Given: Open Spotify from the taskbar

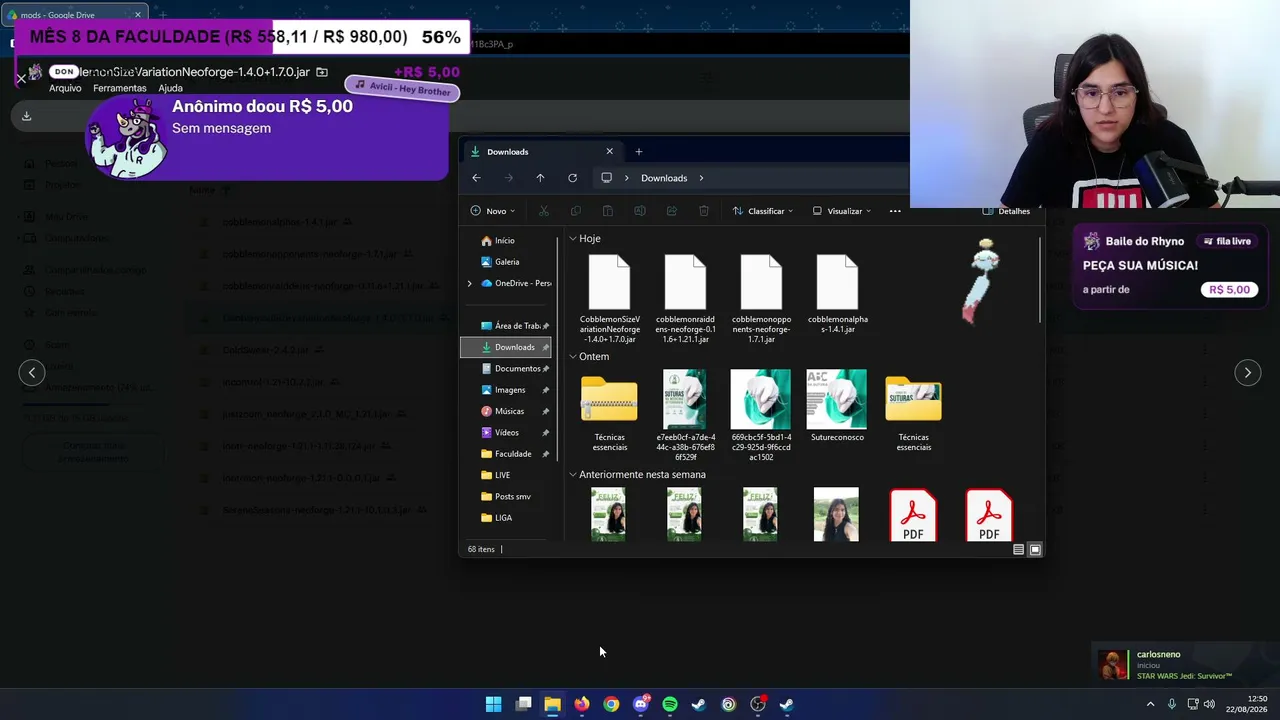Looking at the screenshot, I should (x=670, y=704).
